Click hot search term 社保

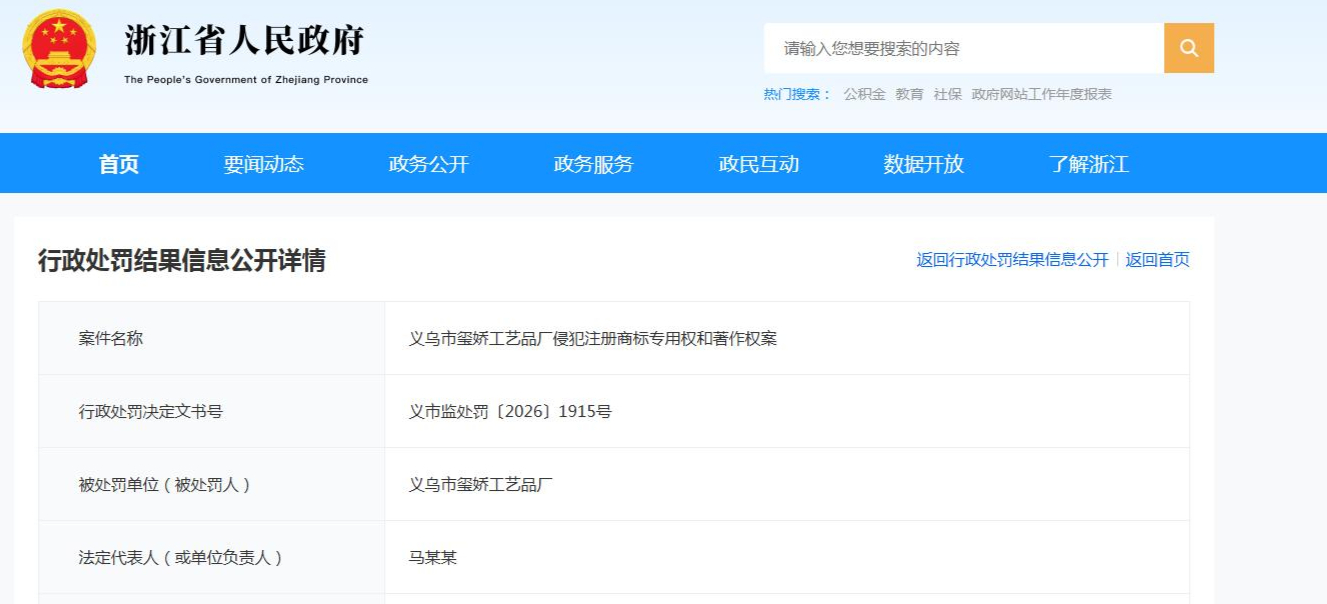pos(947,94)
